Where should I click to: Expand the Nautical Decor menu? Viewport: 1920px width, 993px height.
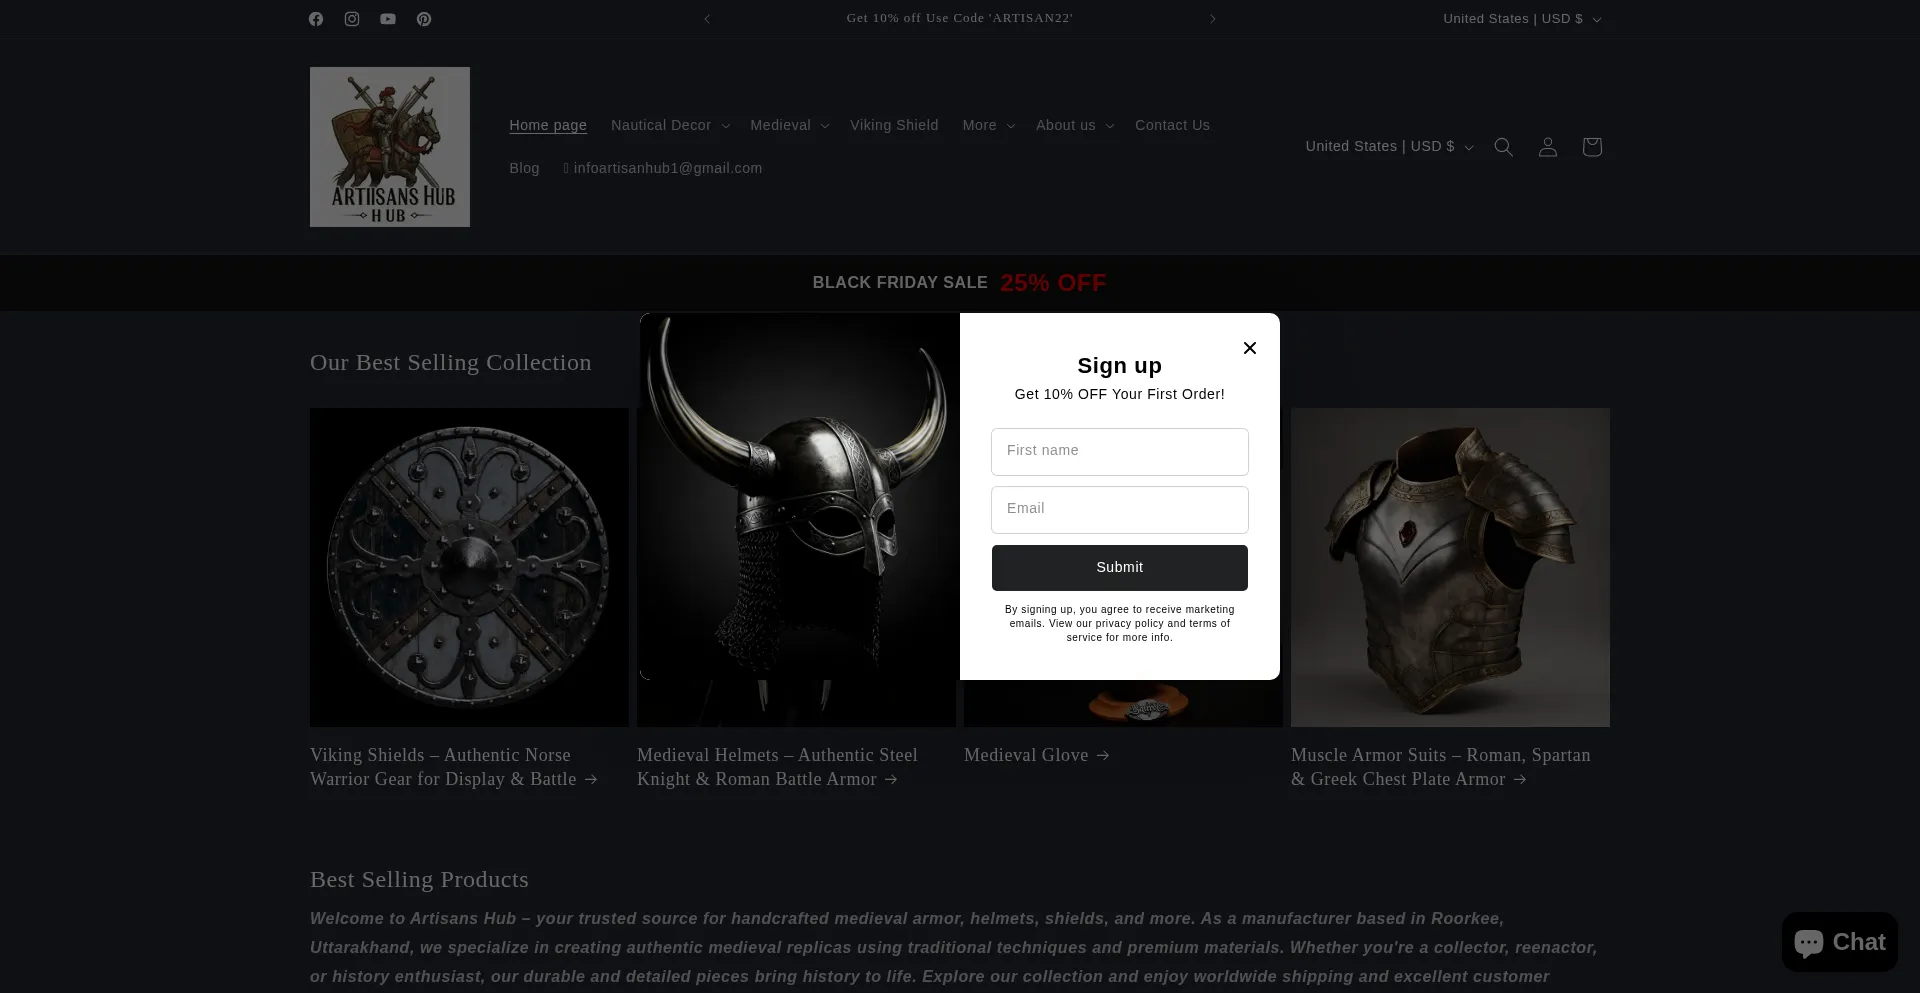(x=670, y=125)
